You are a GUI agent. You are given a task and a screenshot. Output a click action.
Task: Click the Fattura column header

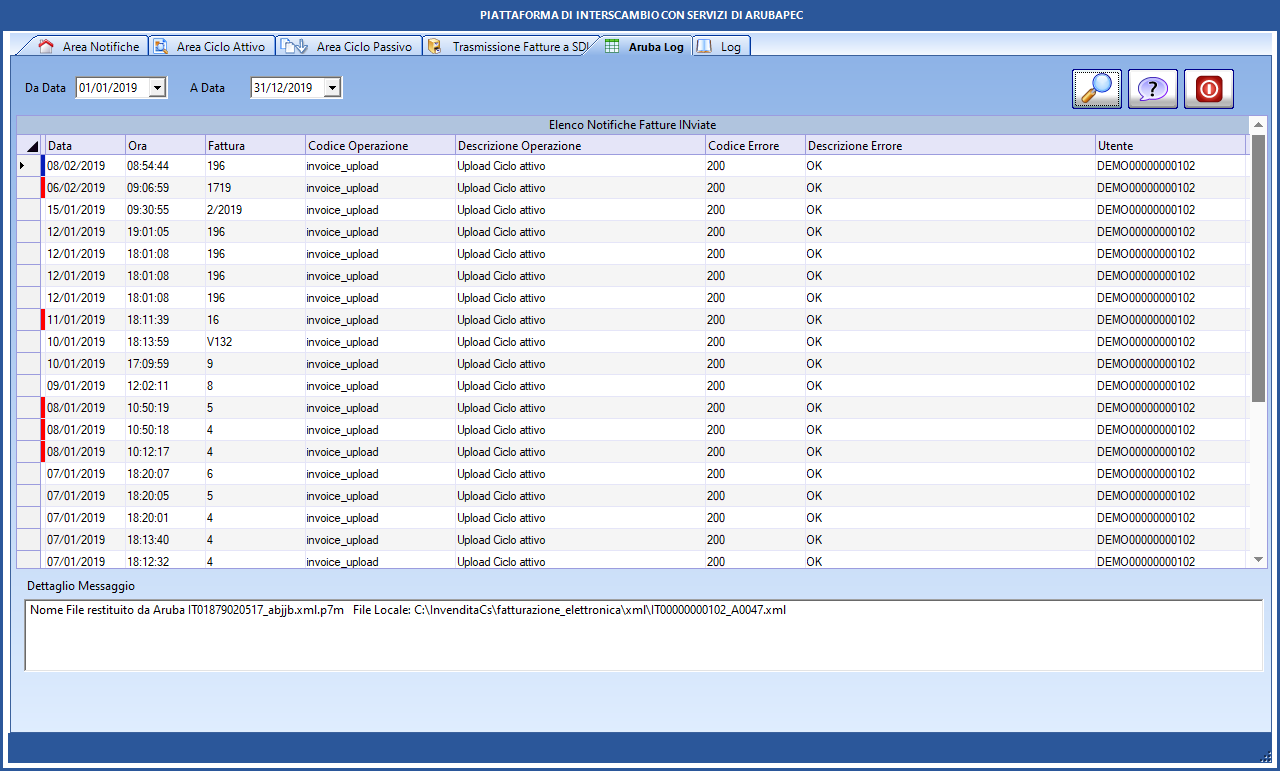point(255,146)
